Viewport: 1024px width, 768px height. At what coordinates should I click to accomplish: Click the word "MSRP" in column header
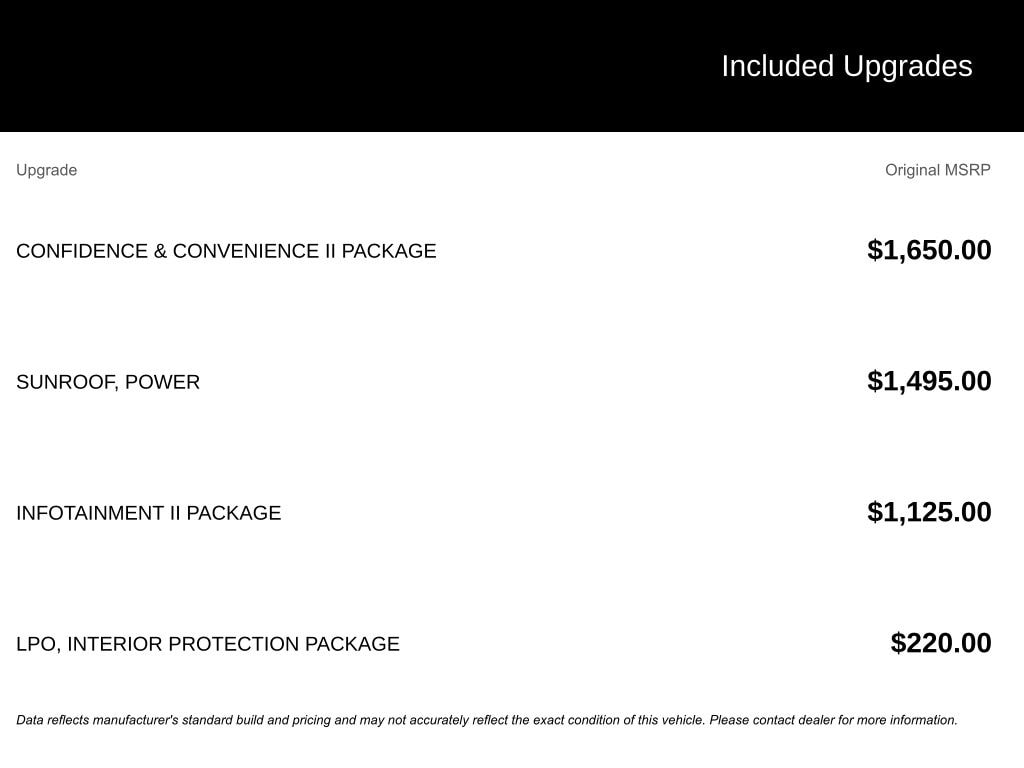(968, 170)
